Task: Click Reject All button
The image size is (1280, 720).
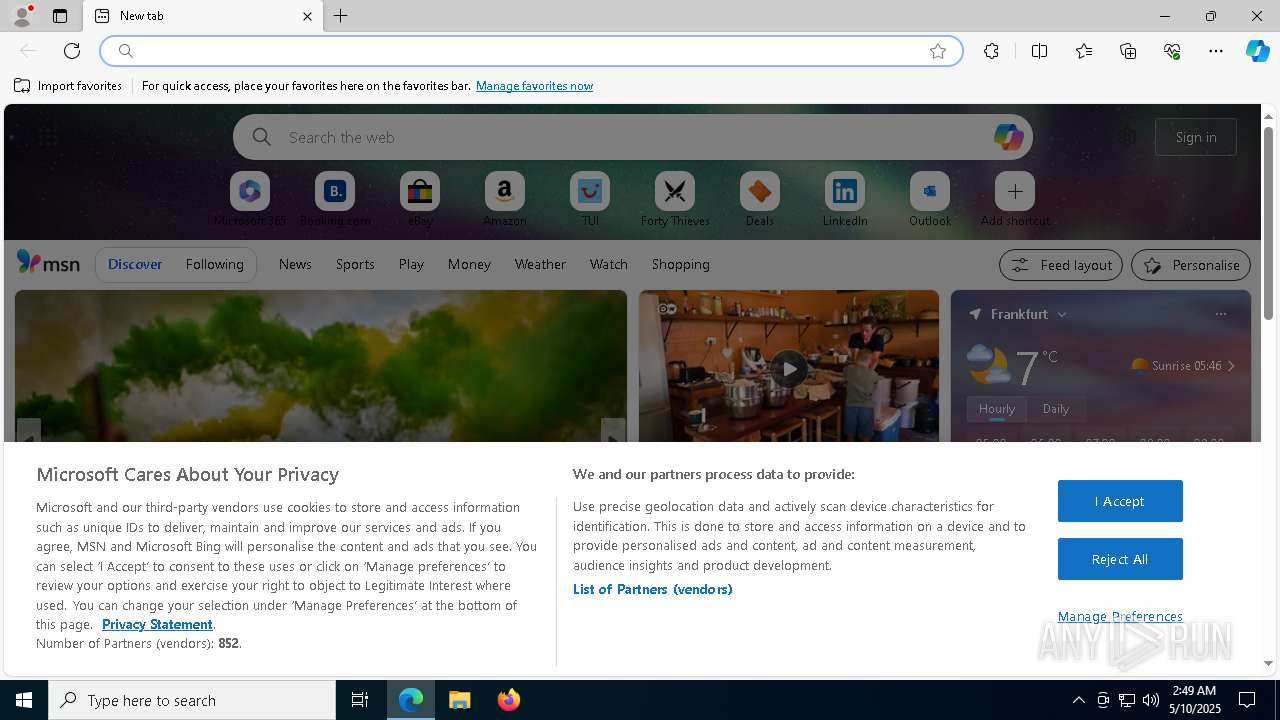Action: tap(1120, 559)
